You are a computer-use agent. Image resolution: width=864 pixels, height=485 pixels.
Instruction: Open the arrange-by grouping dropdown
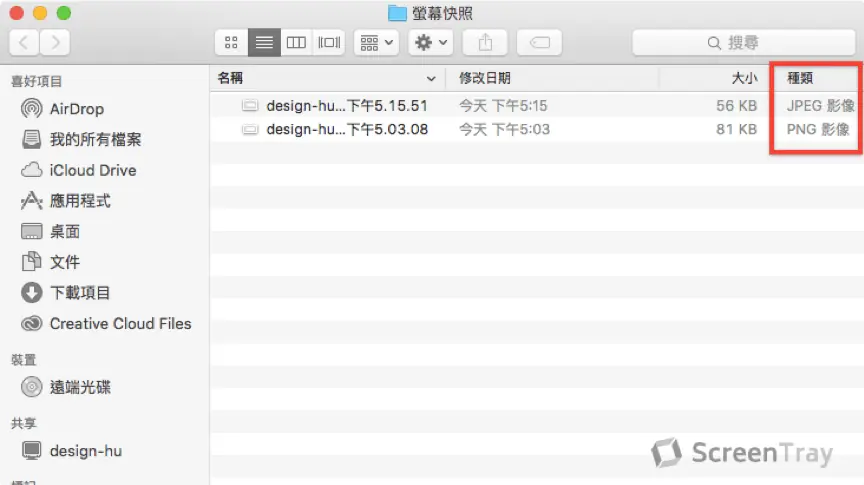coord(376,42)
